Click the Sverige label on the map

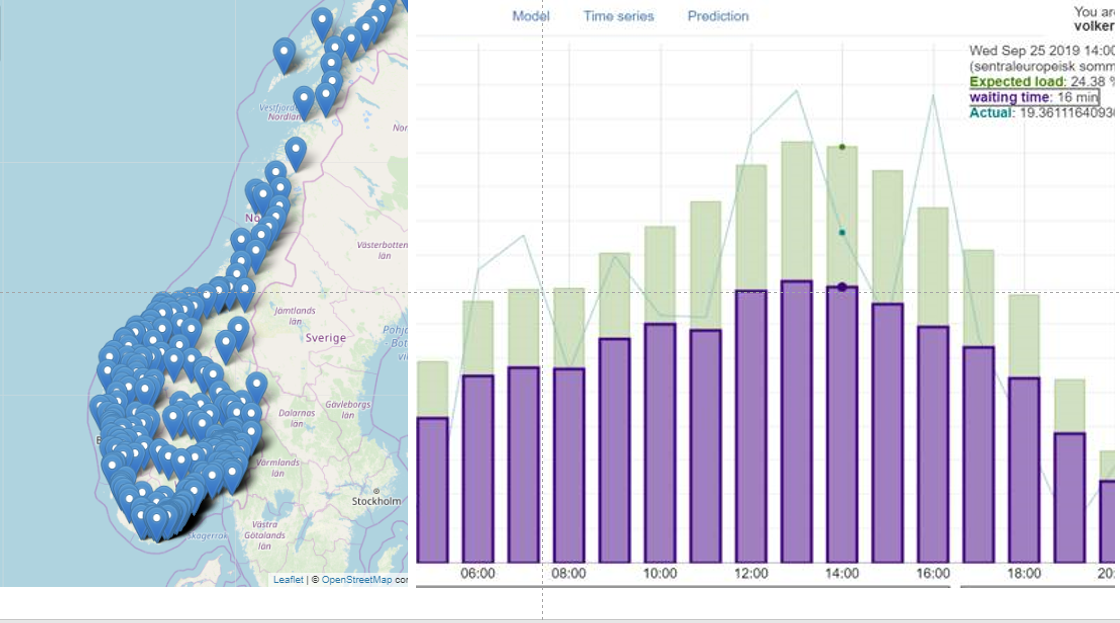pyautogui.click(x=326, y=338)
